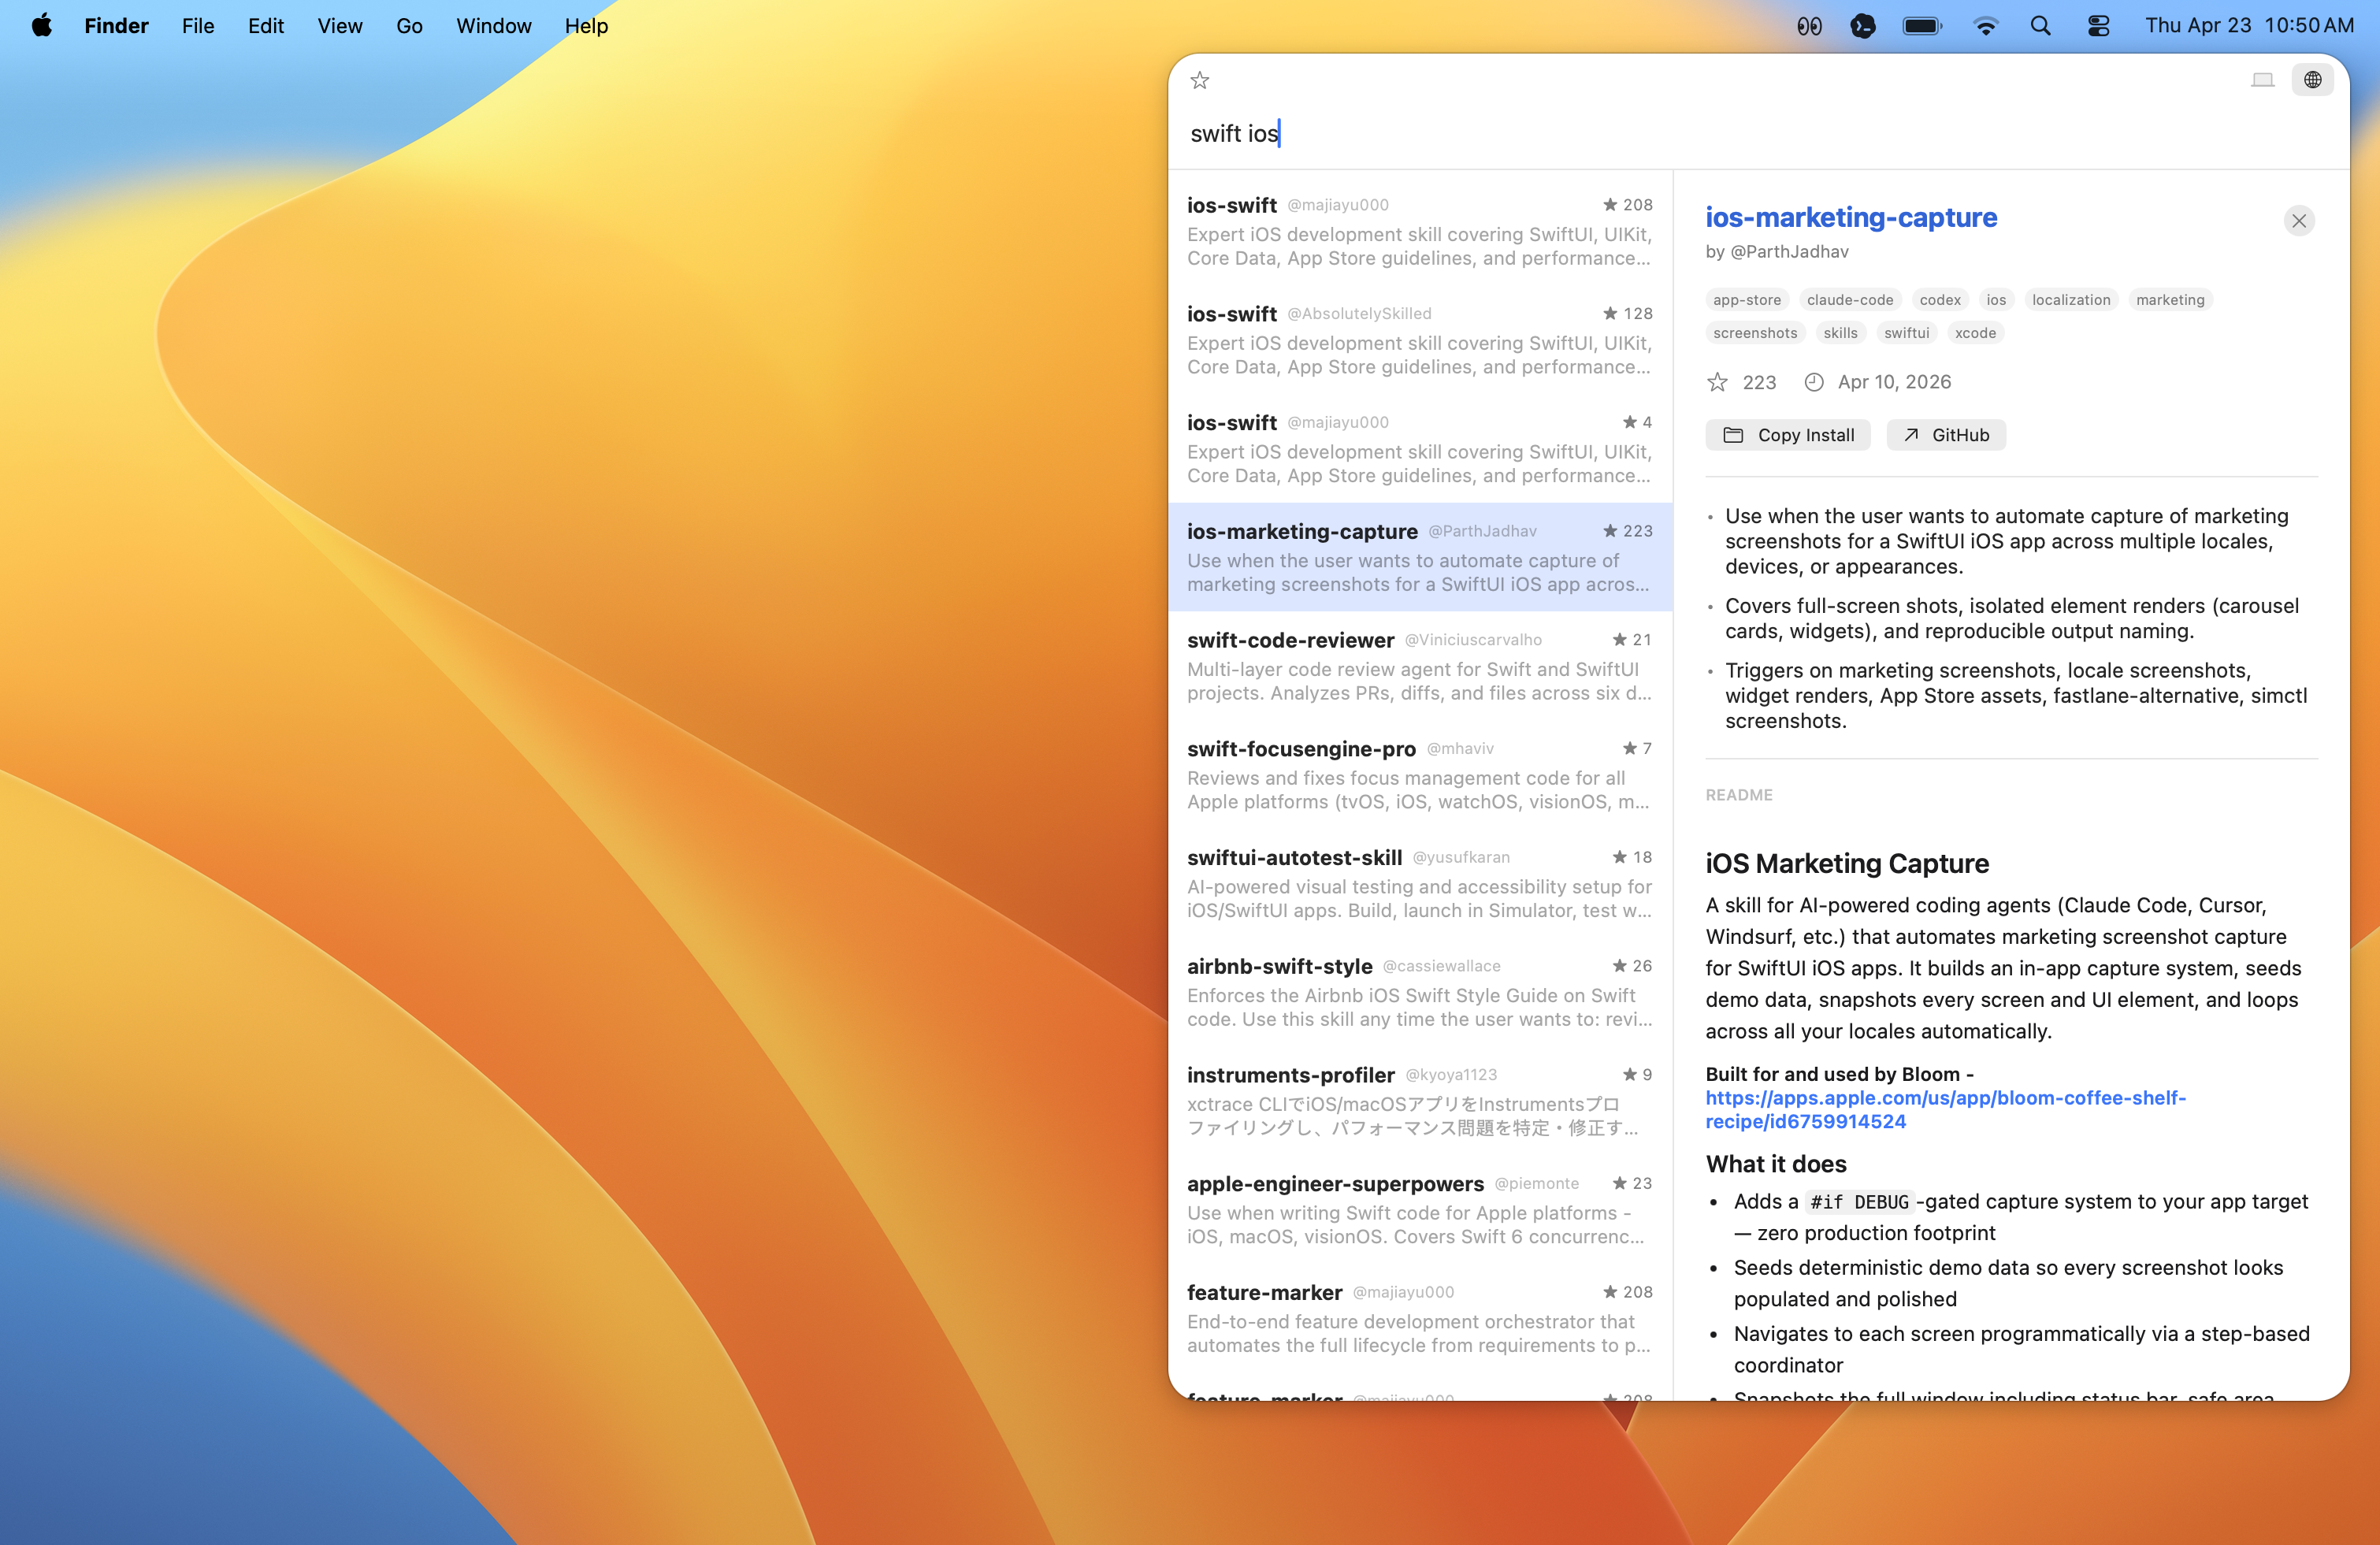Click the Wi-Fi status icon
The width and height of the screenshot is (2380, 1545).
click(x=1985, y=26)
